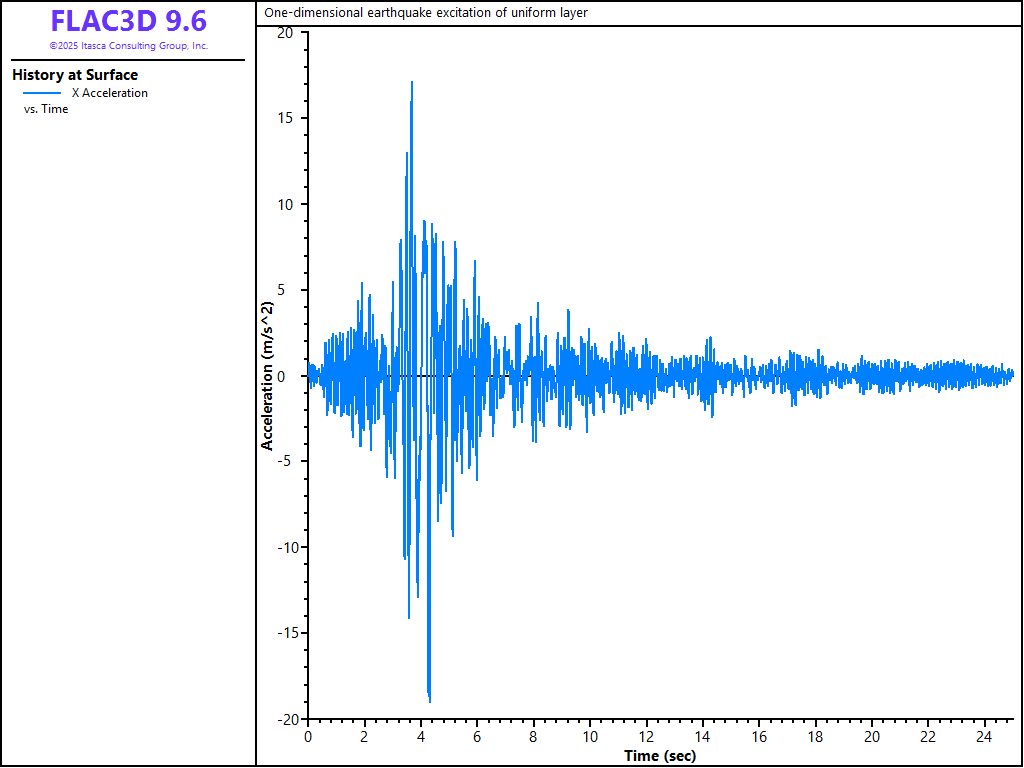Viewport: 1024px width, 768px height.
Task: Select the 18 tick on the time axis
Action: (816, 737)
